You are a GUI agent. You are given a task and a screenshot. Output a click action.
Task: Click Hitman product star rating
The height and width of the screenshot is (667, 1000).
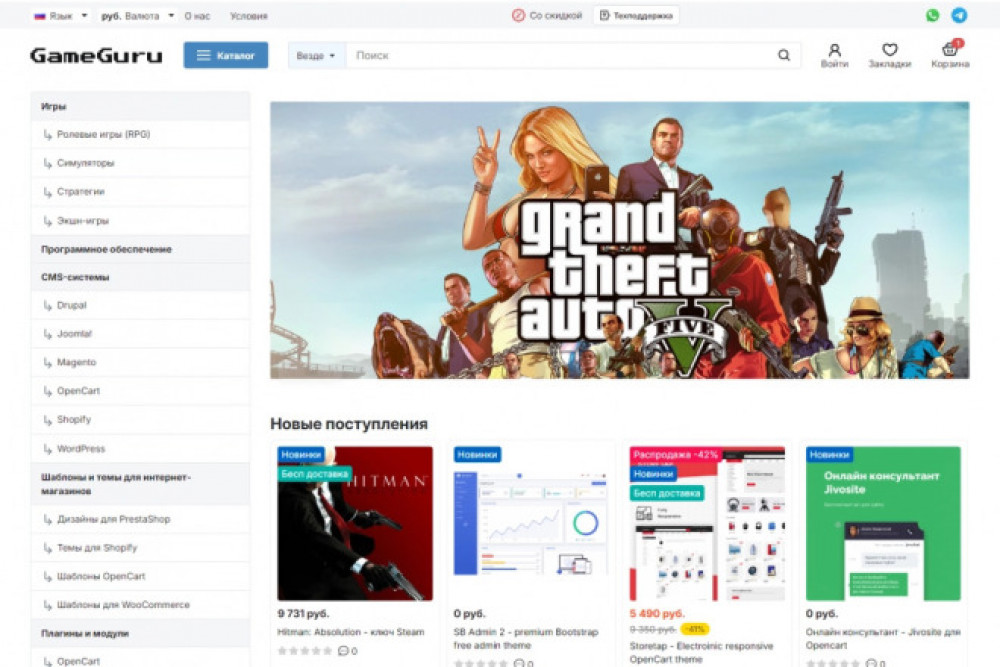[305, 651]
